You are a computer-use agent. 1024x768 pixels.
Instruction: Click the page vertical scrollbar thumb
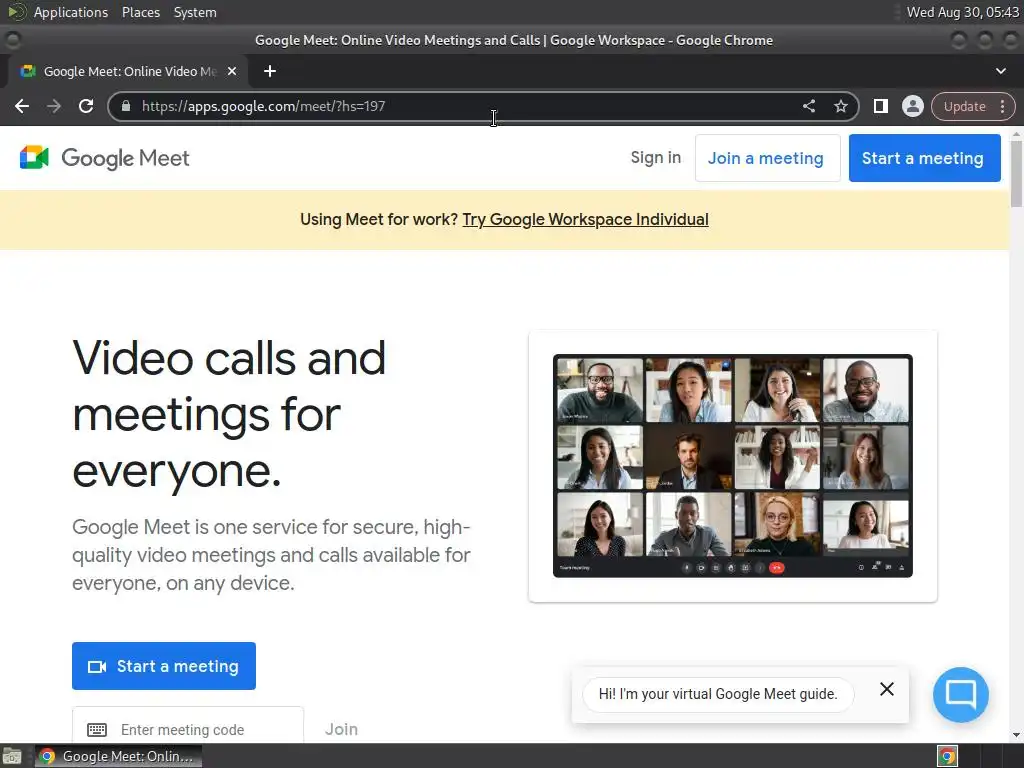(1016, 174)
